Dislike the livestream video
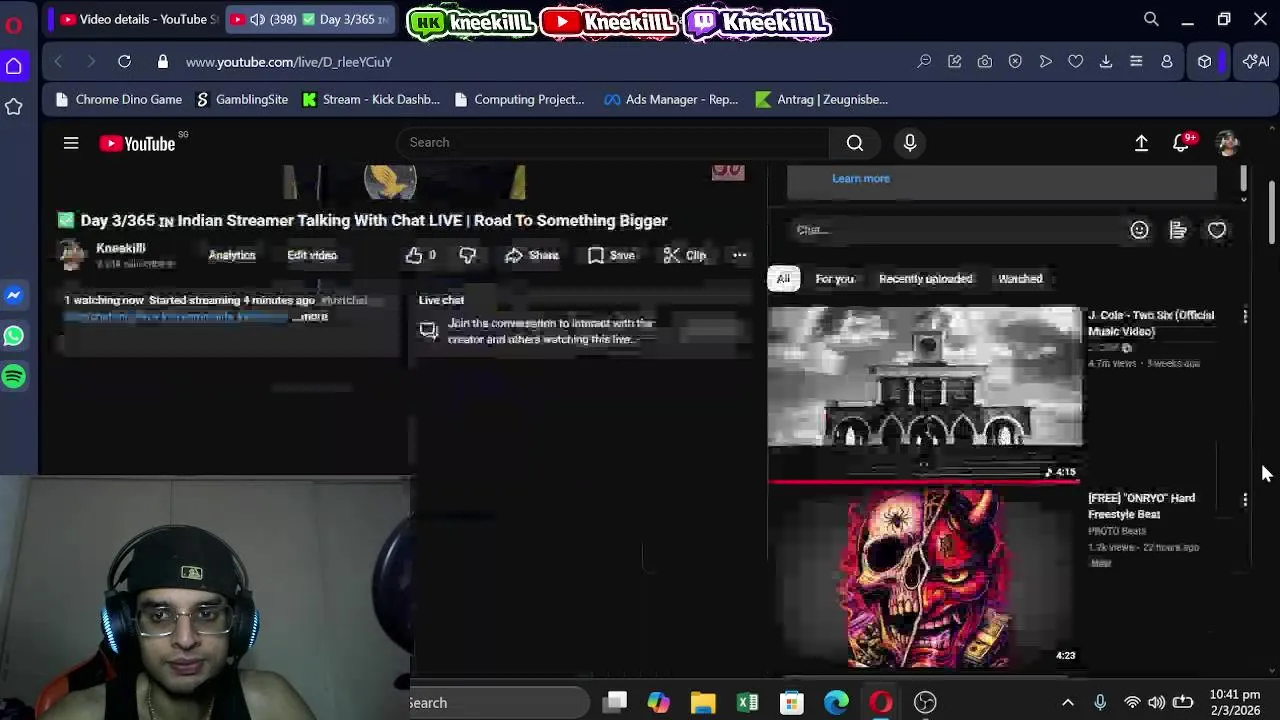Image resolution: width=1280 pixels, height=720 pixels. tap(467, 255)
